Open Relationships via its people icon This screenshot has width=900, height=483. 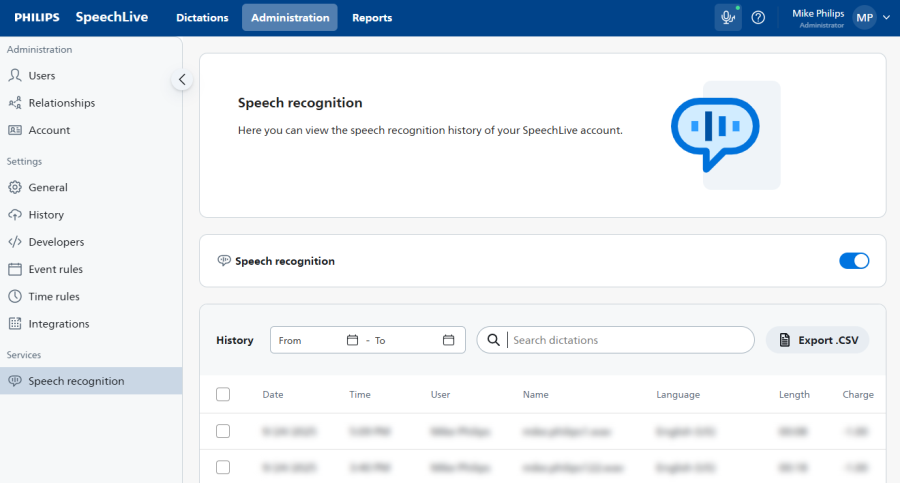click(x=15, y=103)
